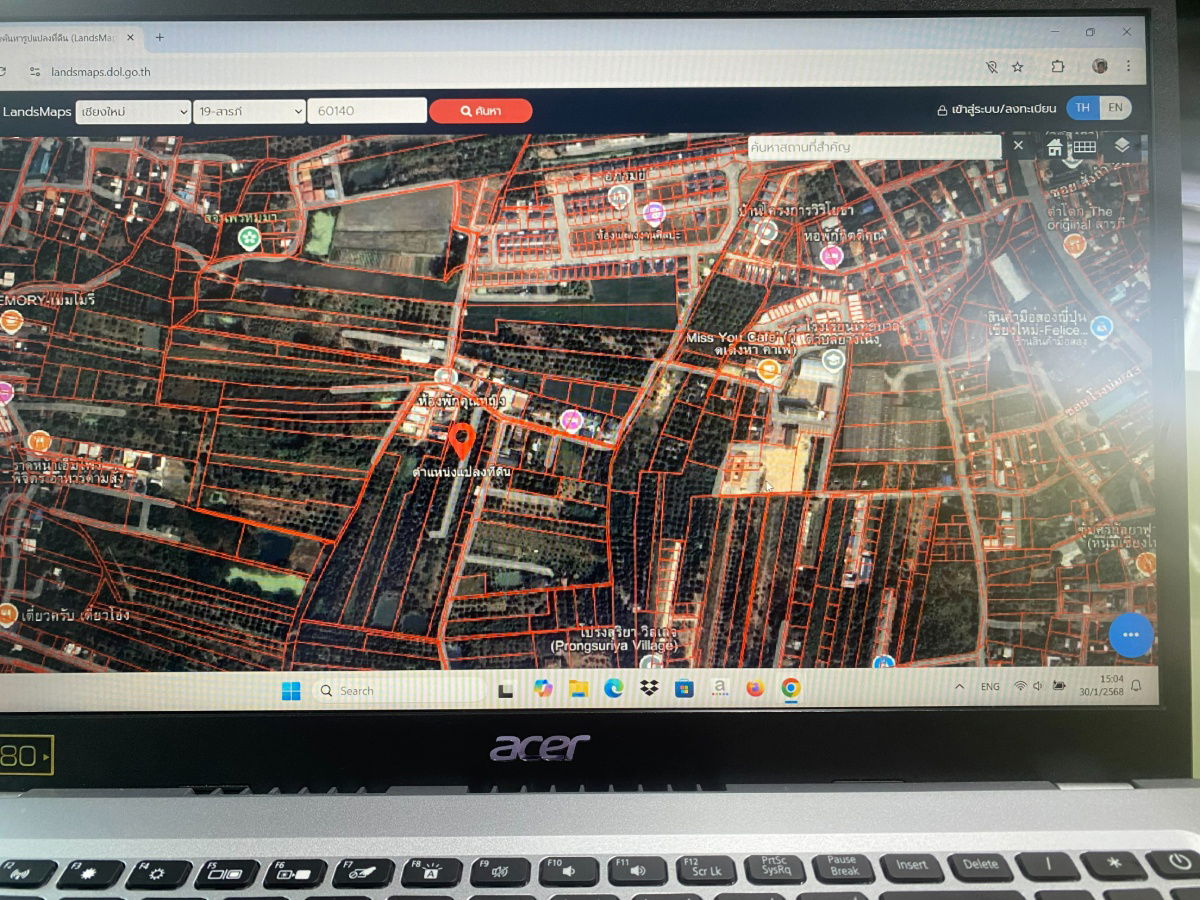Click the ENG language indicator
The width and height of the screenshot is (1200, 900).
pyautogui.click(x=990, y=687)
